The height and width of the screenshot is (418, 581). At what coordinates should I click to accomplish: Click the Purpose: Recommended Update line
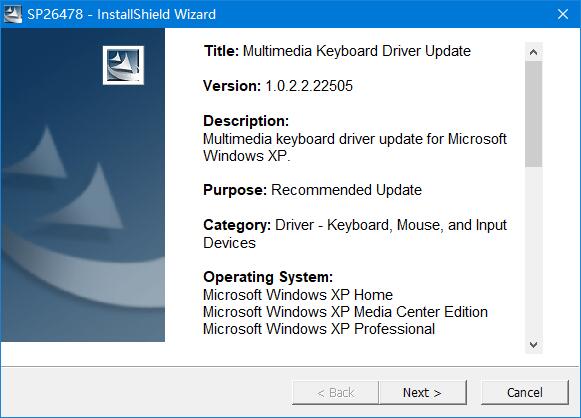tap(312, 190)
